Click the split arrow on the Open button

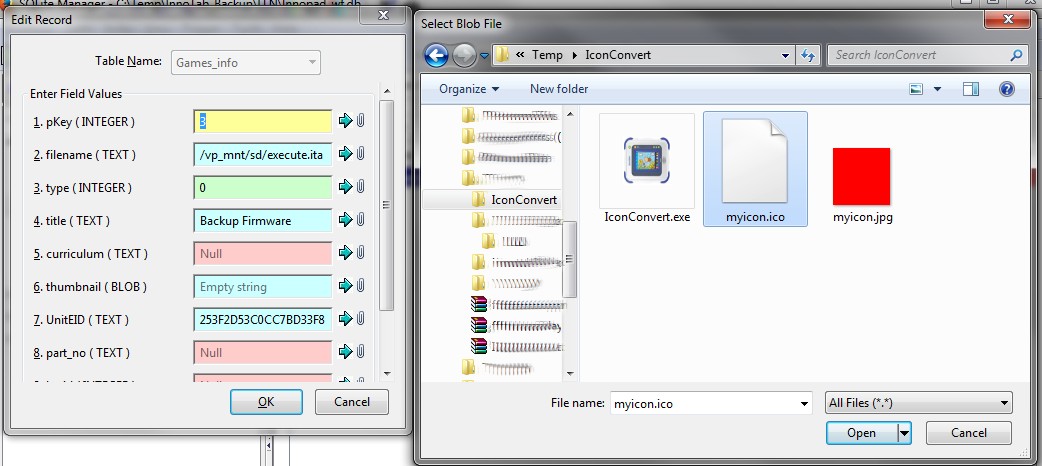click(905, 433)
